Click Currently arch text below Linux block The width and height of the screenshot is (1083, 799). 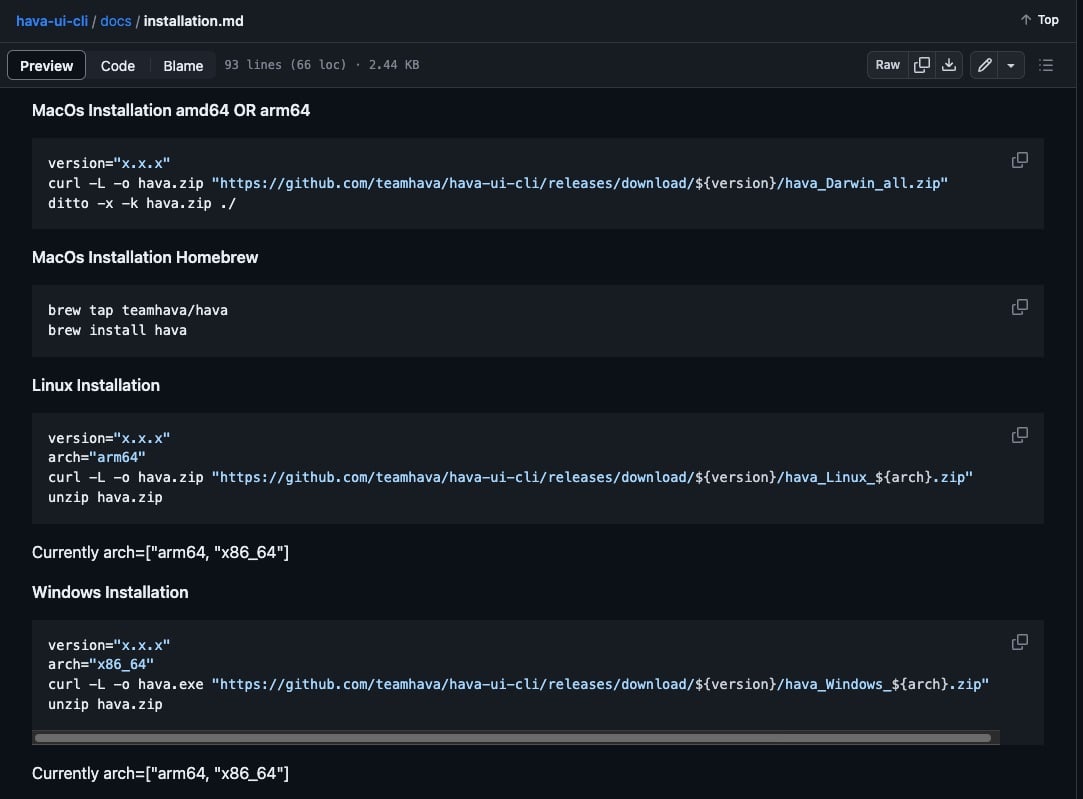(160, 552)
